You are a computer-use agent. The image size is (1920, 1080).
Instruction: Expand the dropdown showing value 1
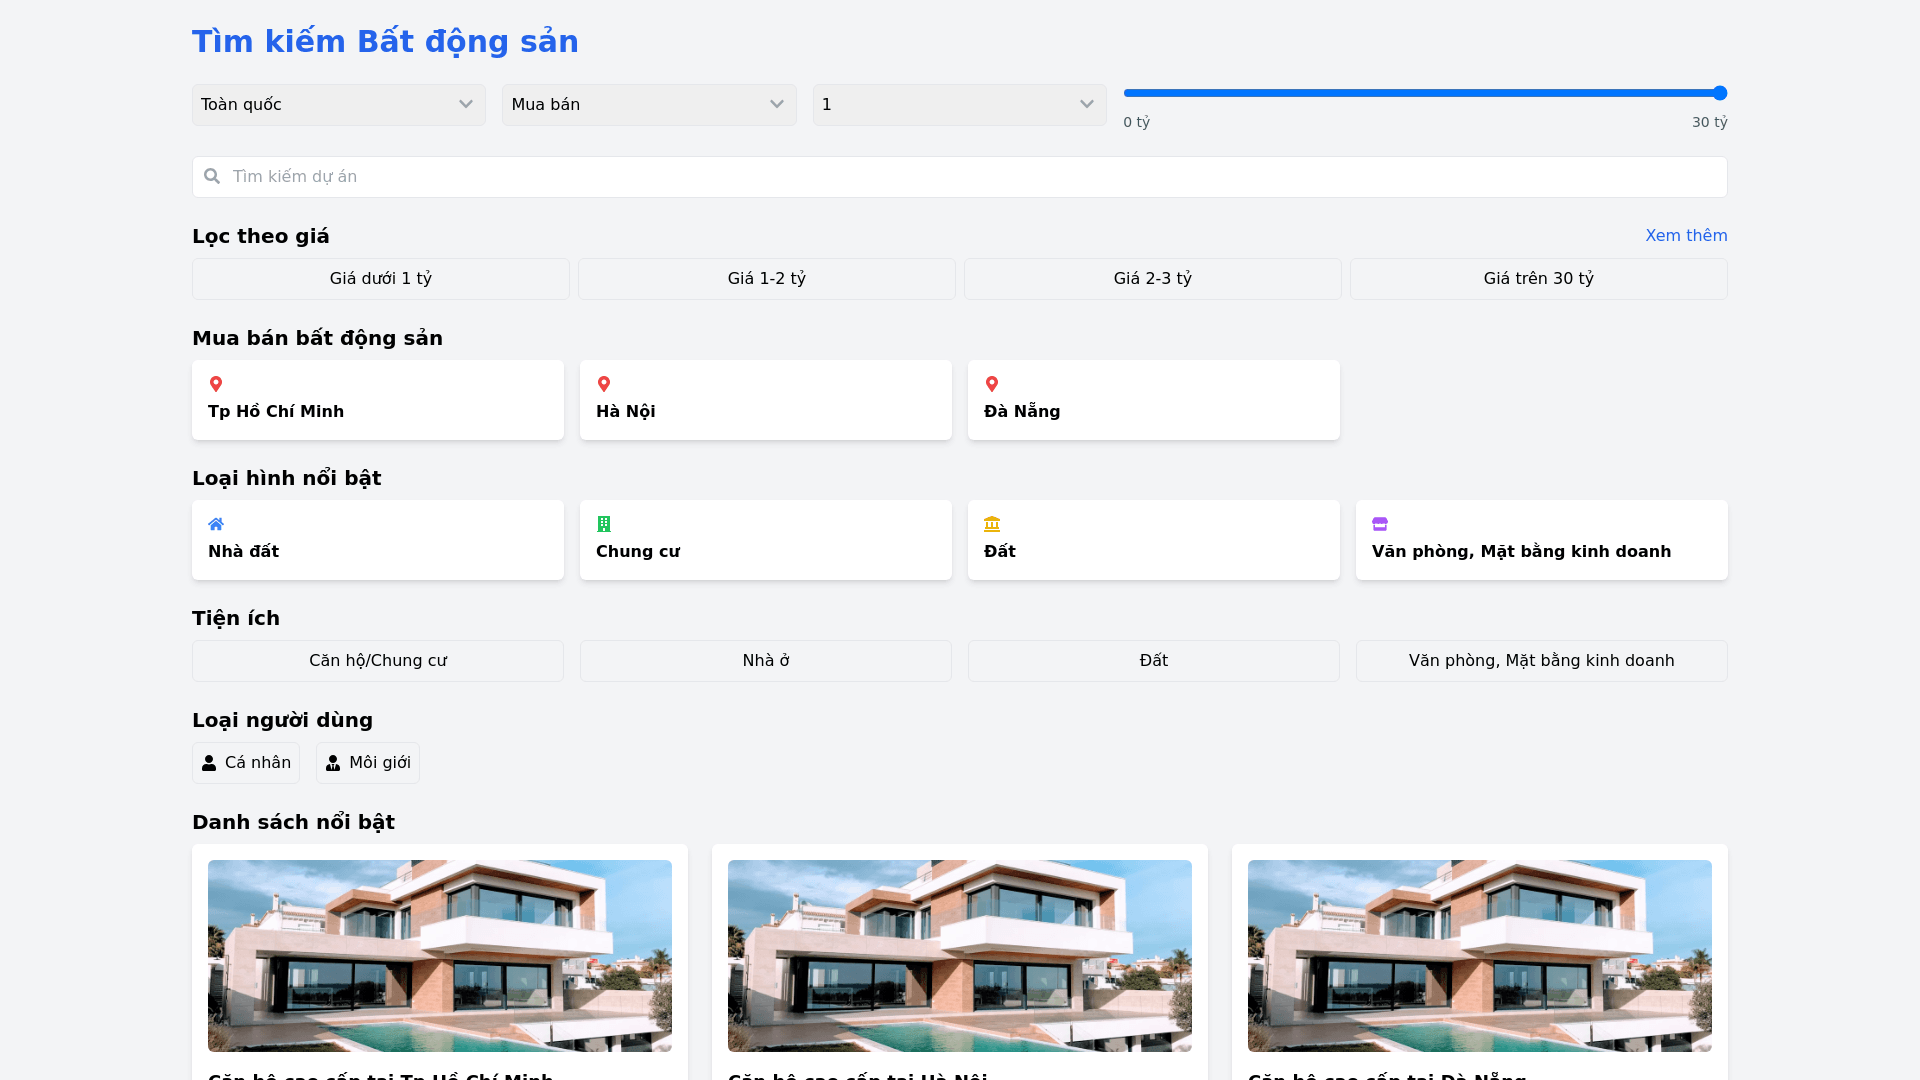click(959, 105)
